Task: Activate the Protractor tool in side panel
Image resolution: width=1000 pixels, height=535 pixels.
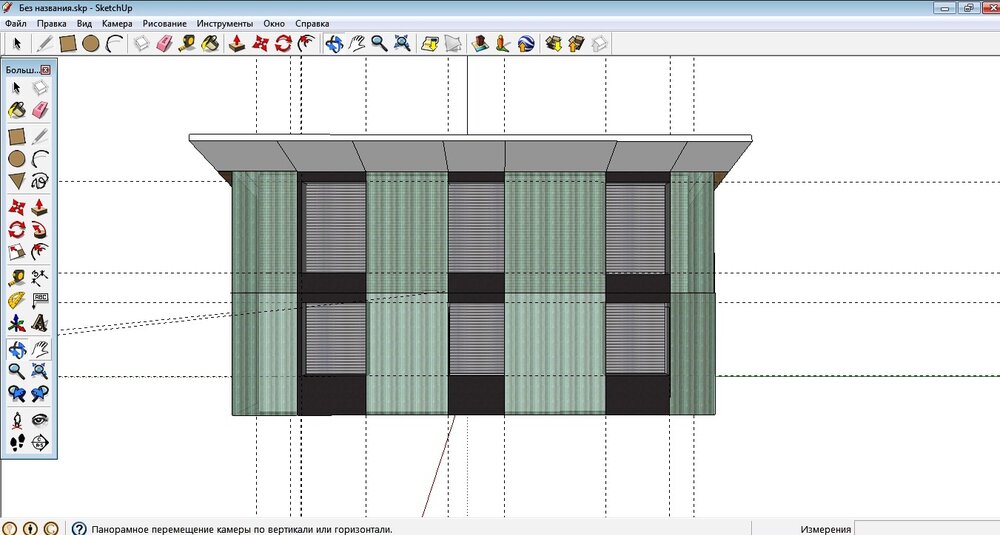Action: (17, 300)
